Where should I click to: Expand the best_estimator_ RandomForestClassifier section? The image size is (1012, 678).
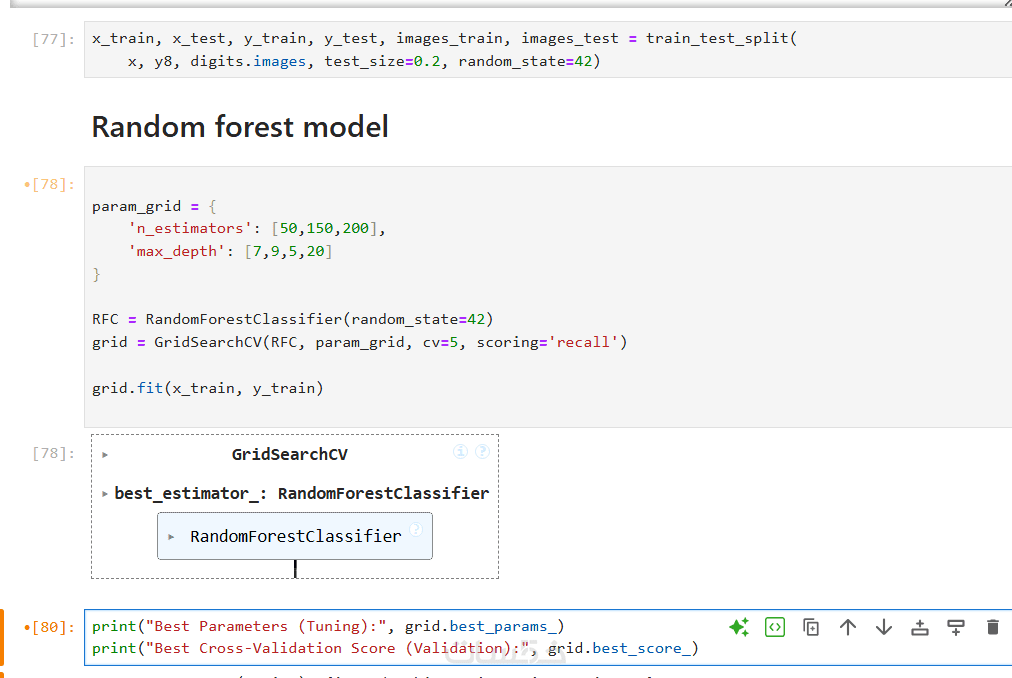105,493
